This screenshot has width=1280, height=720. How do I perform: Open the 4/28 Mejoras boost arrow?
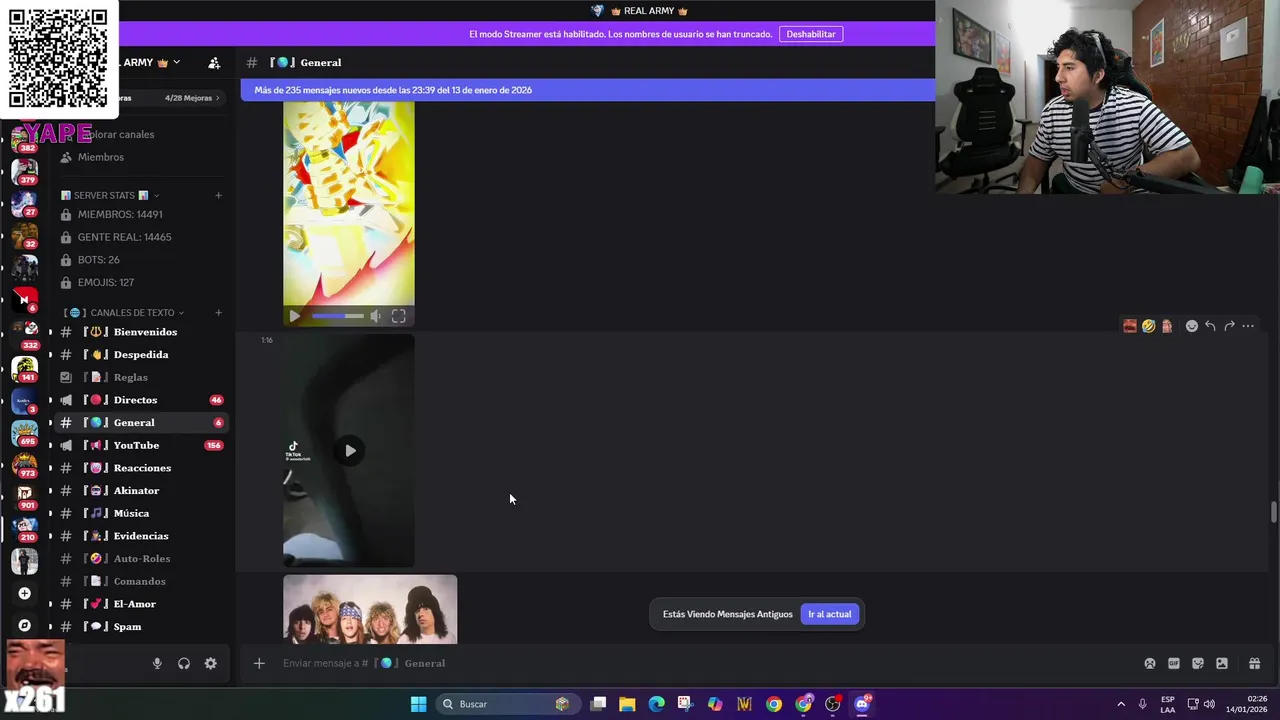218,98
